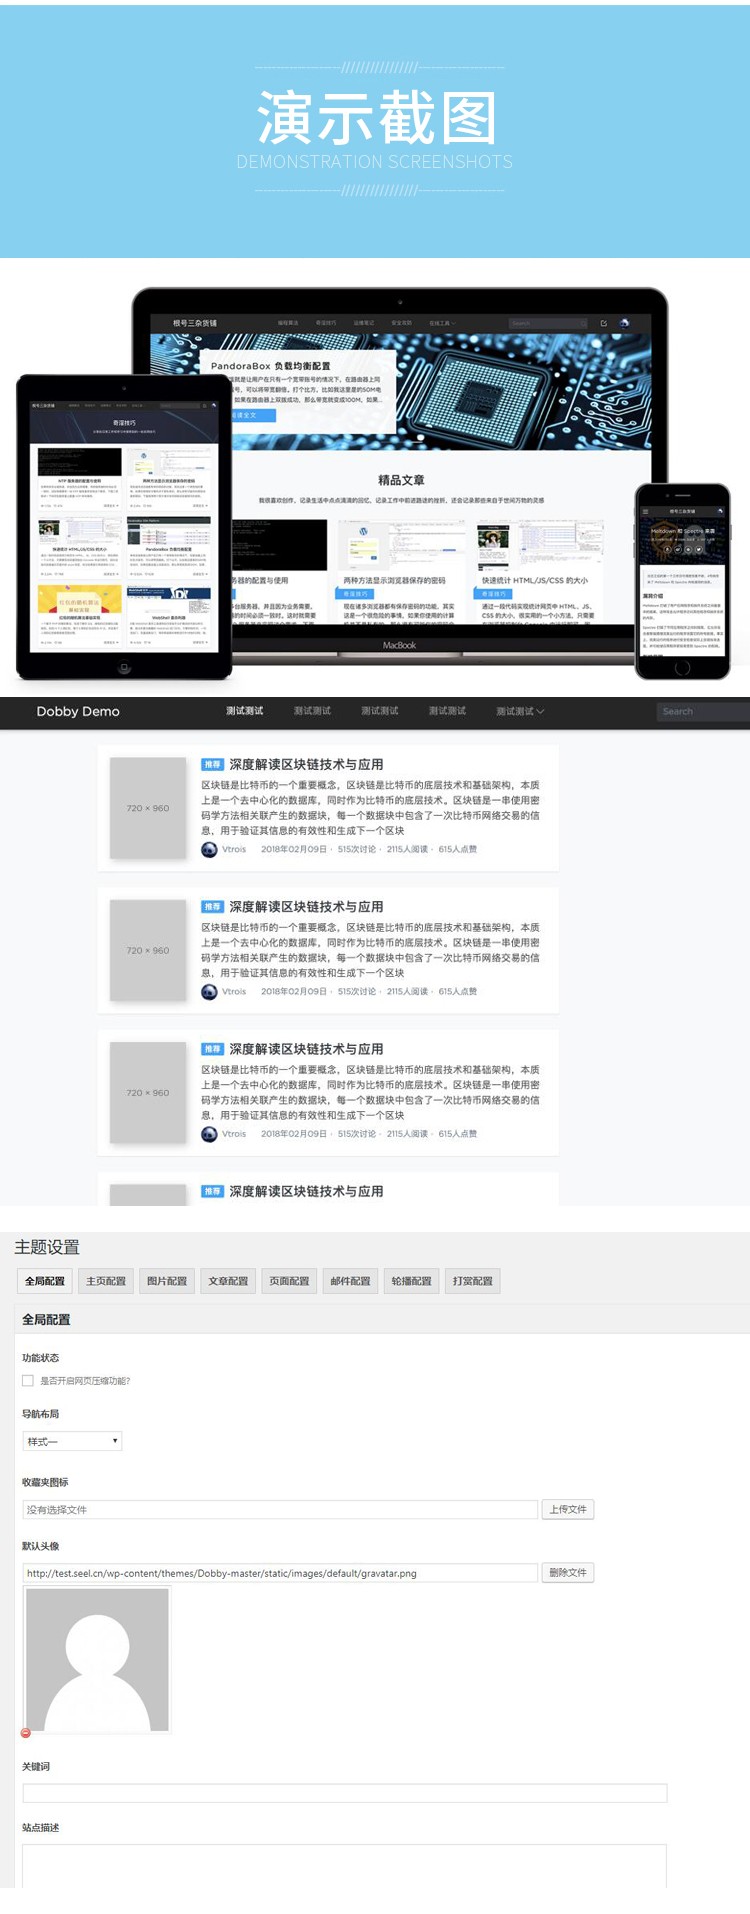750x1914 pixels.
Task: Click the 关键词 input field
Action: [344, 1793]
